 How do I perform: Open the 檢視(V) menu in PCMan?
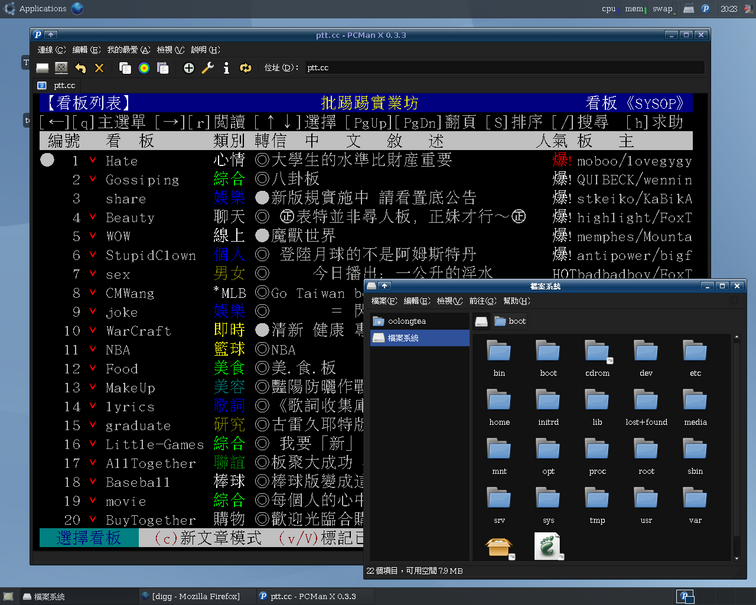coord(171,50)
